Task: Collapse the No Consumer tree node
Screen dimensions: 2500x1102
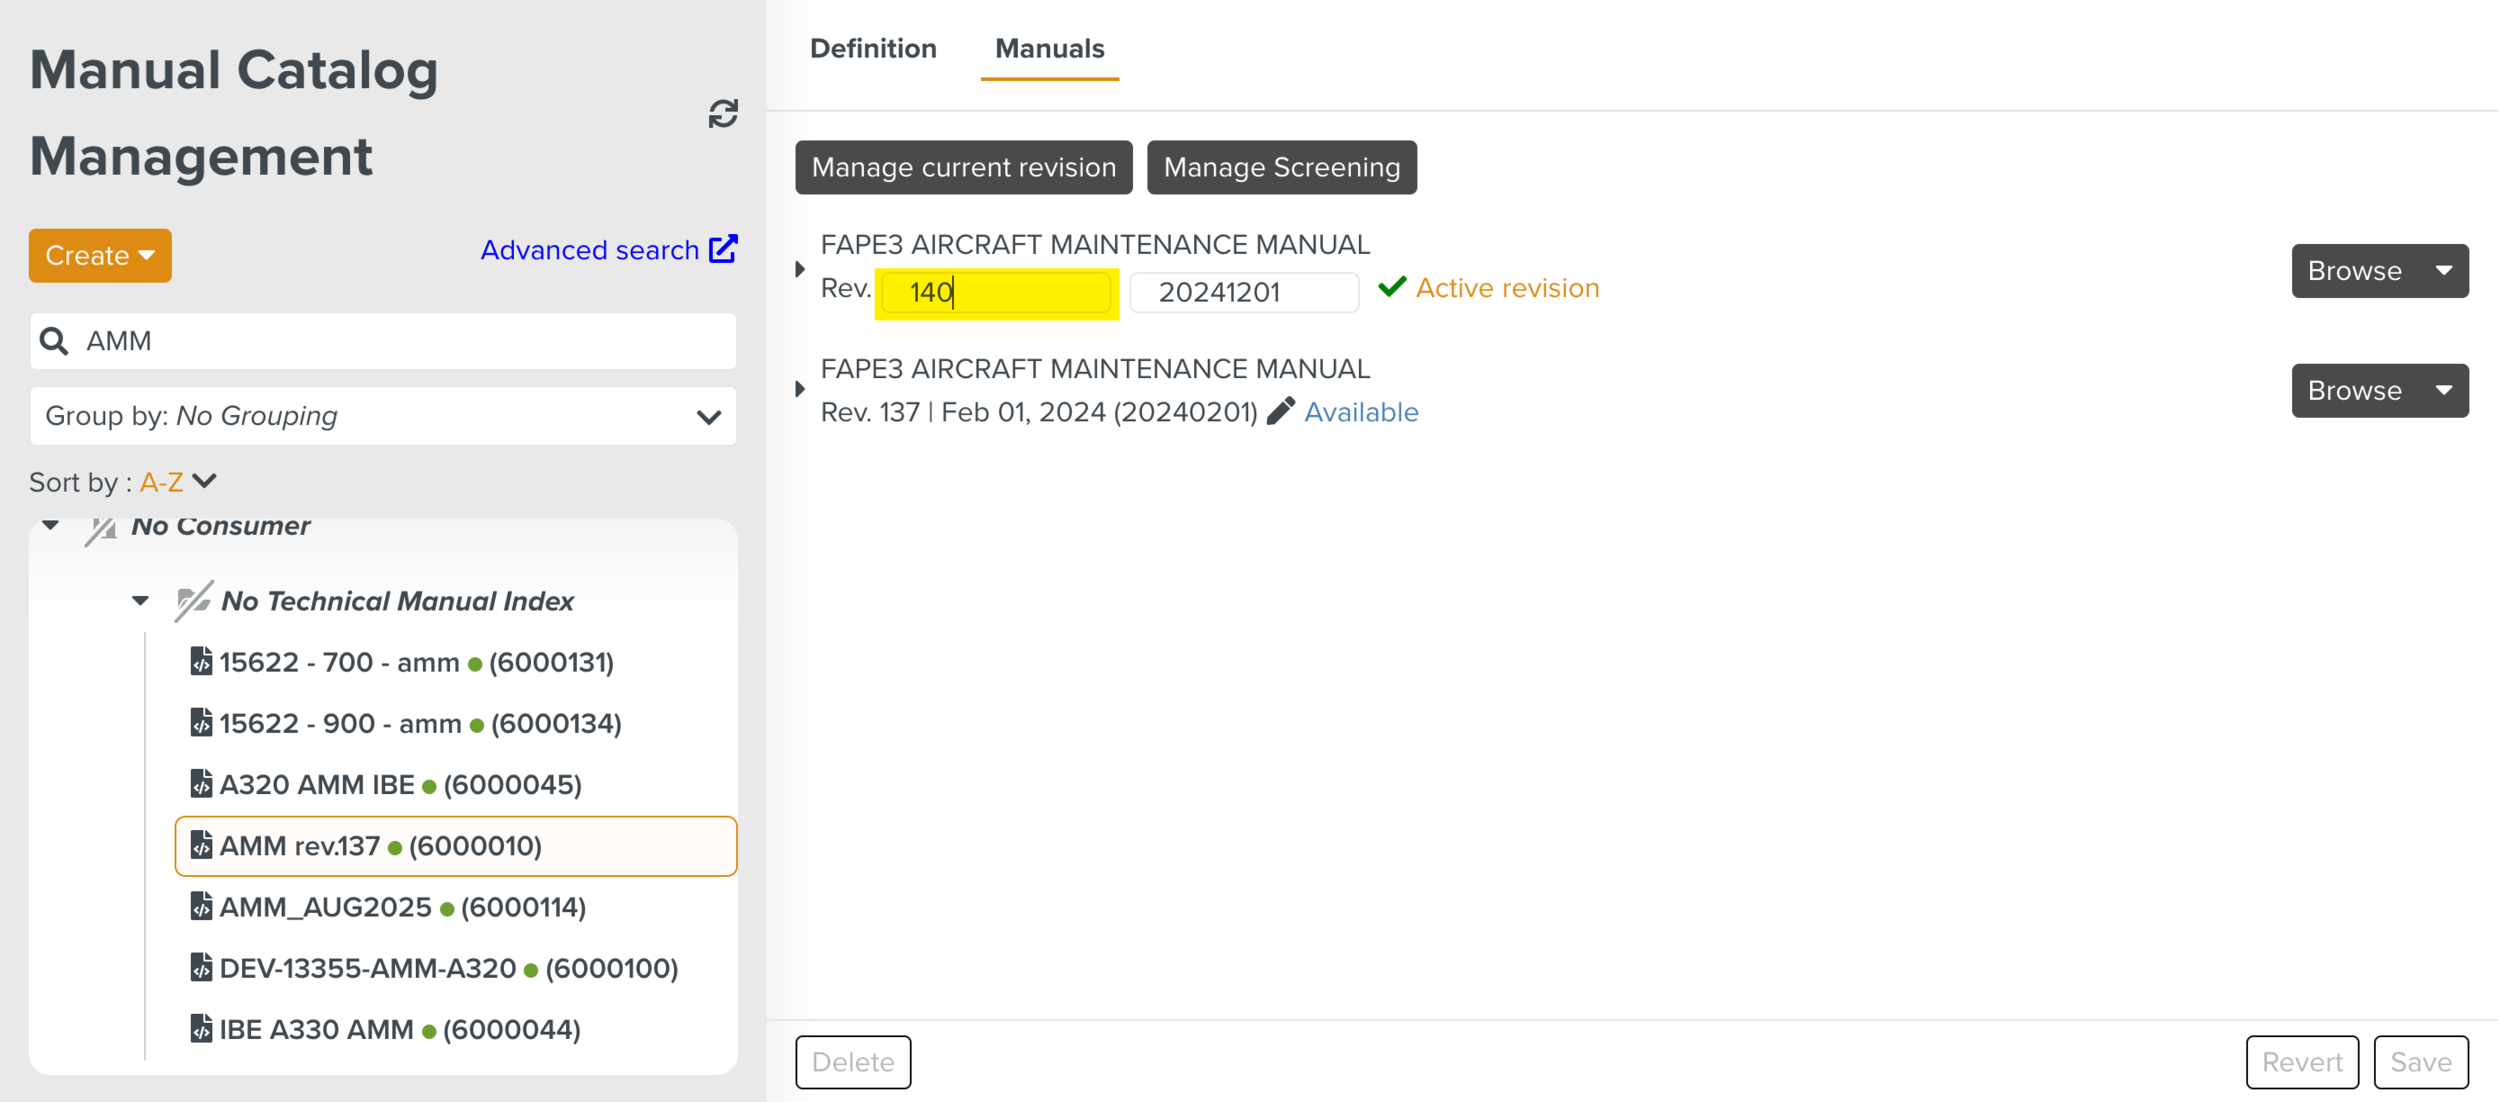Action: (51, 525)
